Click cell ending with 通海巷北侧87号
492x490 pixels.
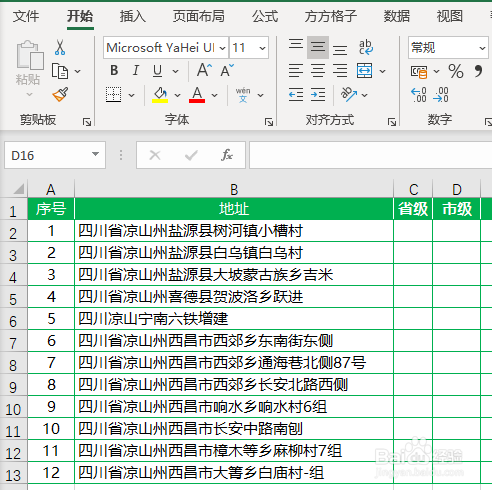click(234, 363)
